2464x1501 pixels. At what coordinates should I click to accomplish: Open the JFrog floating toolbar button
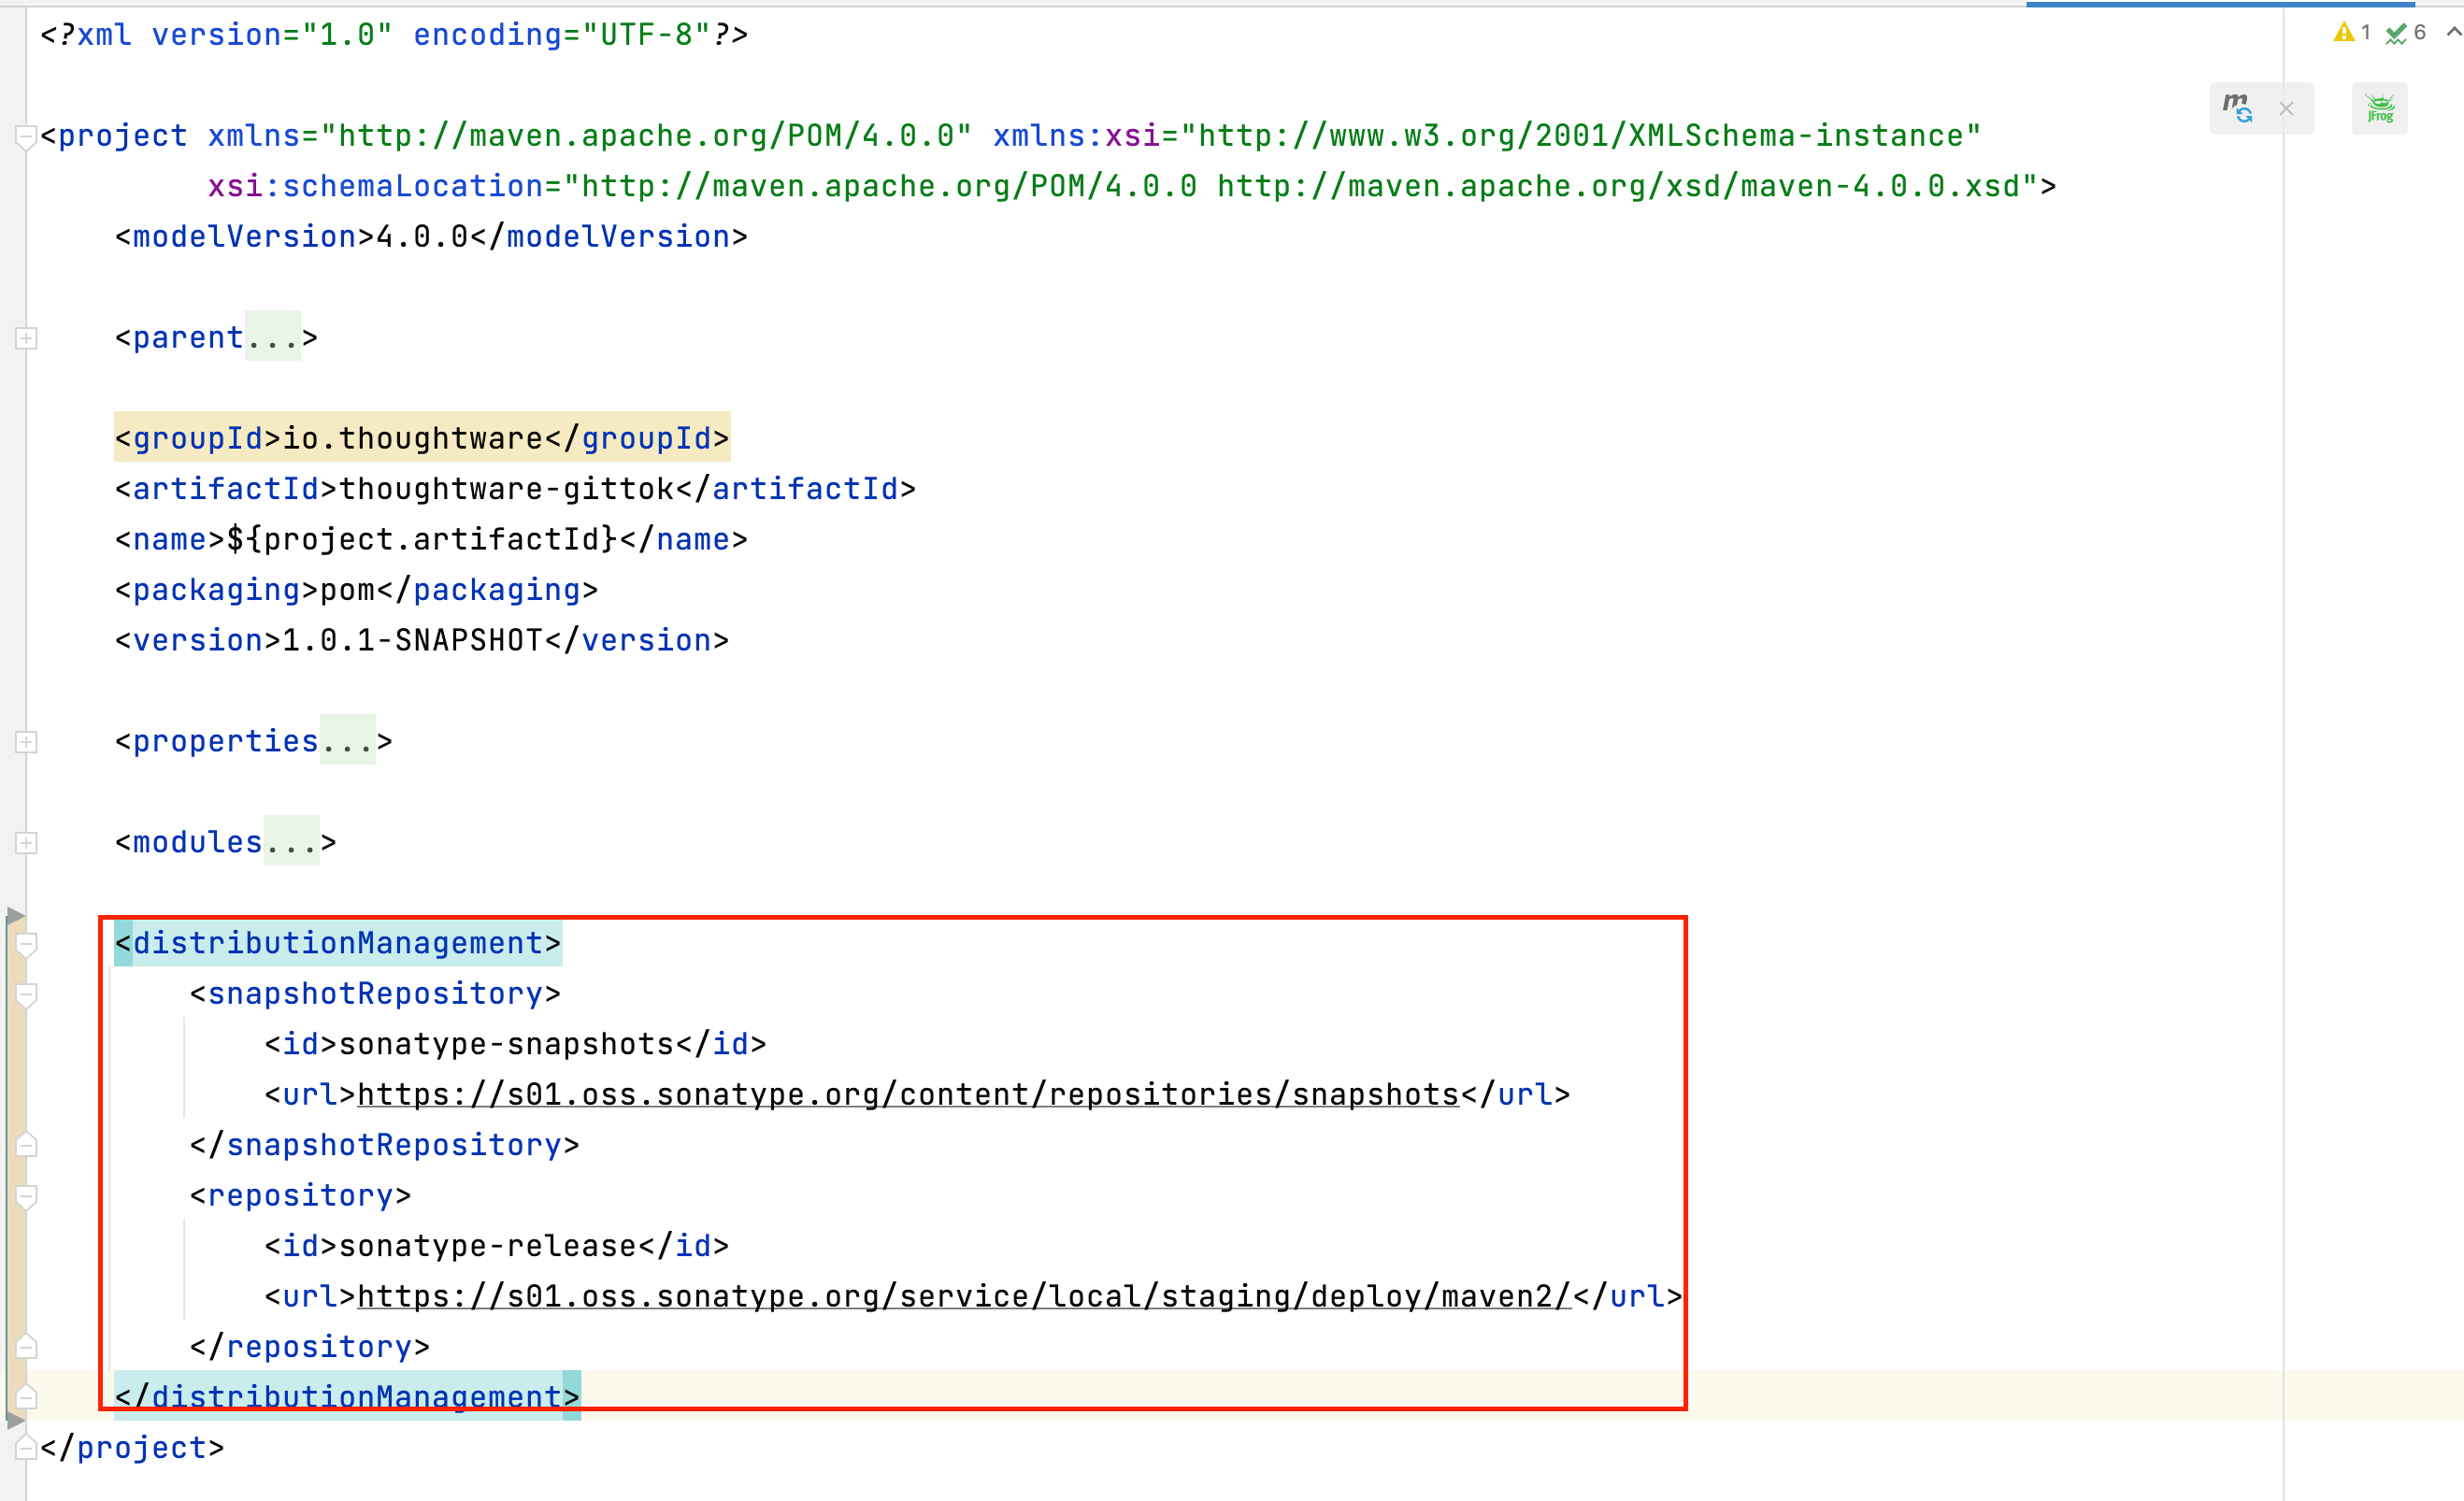pos(2379,108)
